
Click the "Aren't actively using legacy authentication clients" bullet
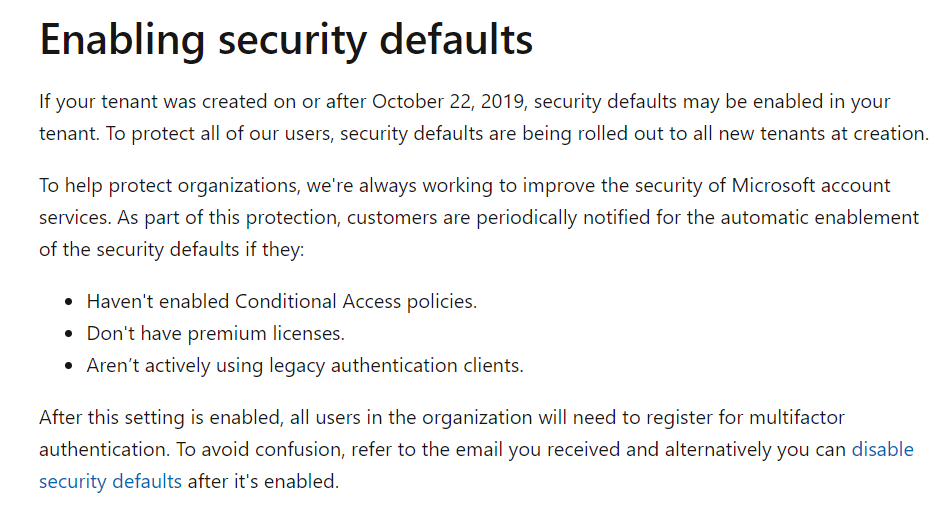(305, 366)
